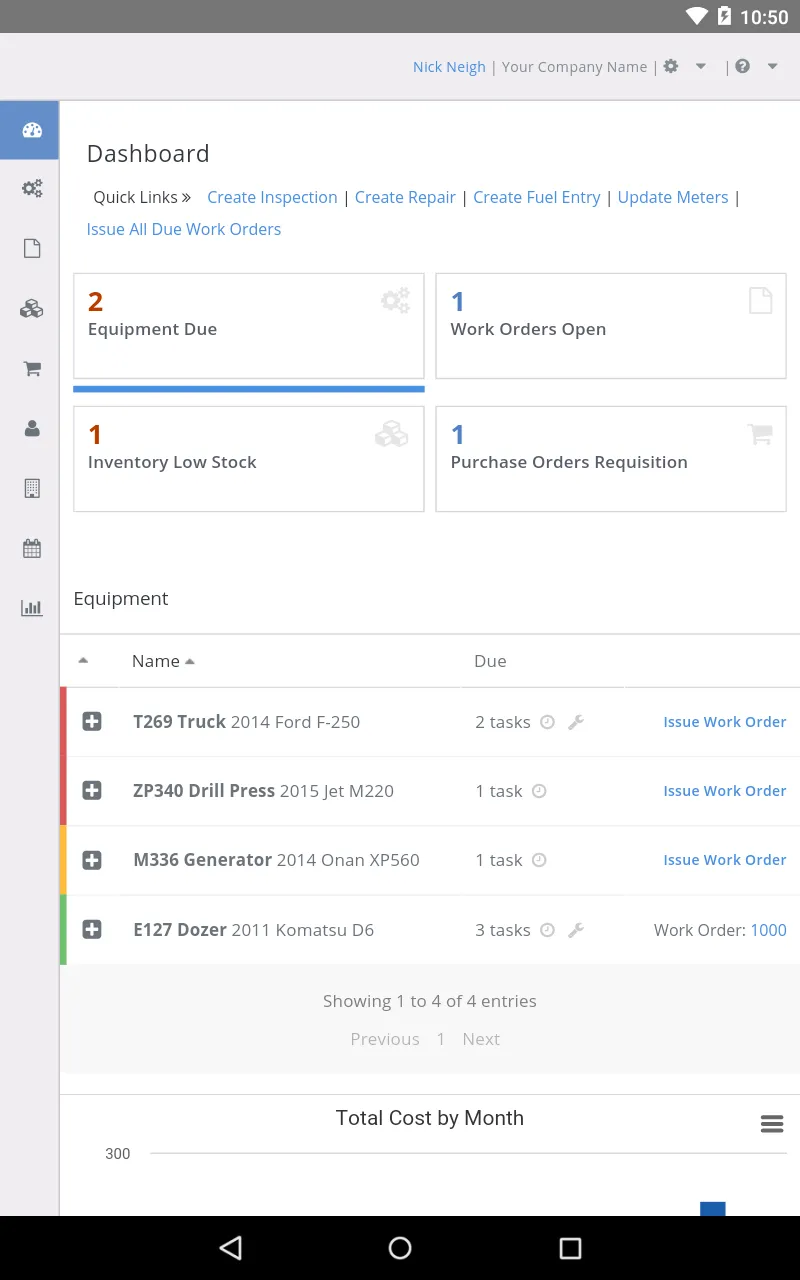This screenshot has width=800, height=1280.
Task: Select the Work Orders Open summary card
Action: (610, 326)
